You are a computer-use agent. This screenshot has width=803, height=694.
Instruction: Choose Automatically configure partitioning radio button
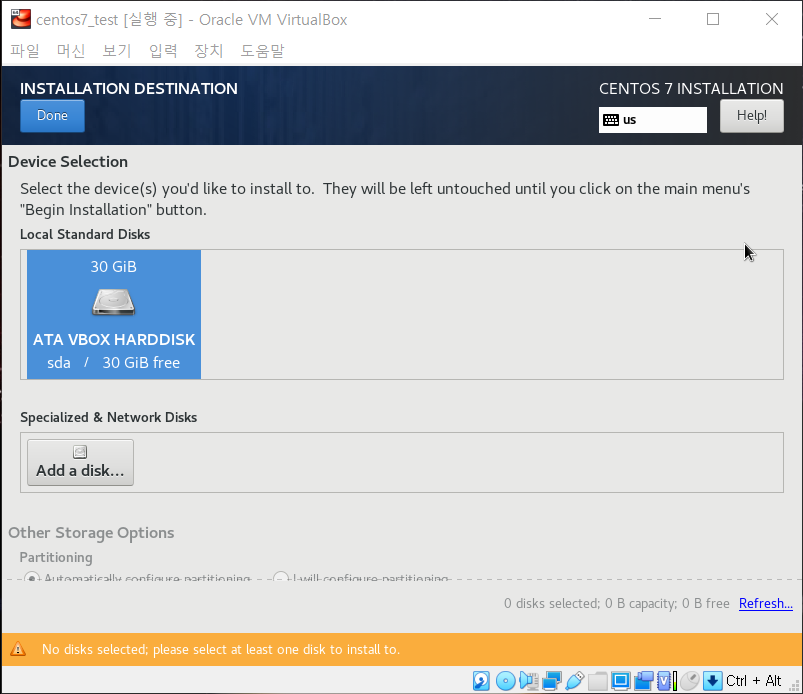[32, 577]
